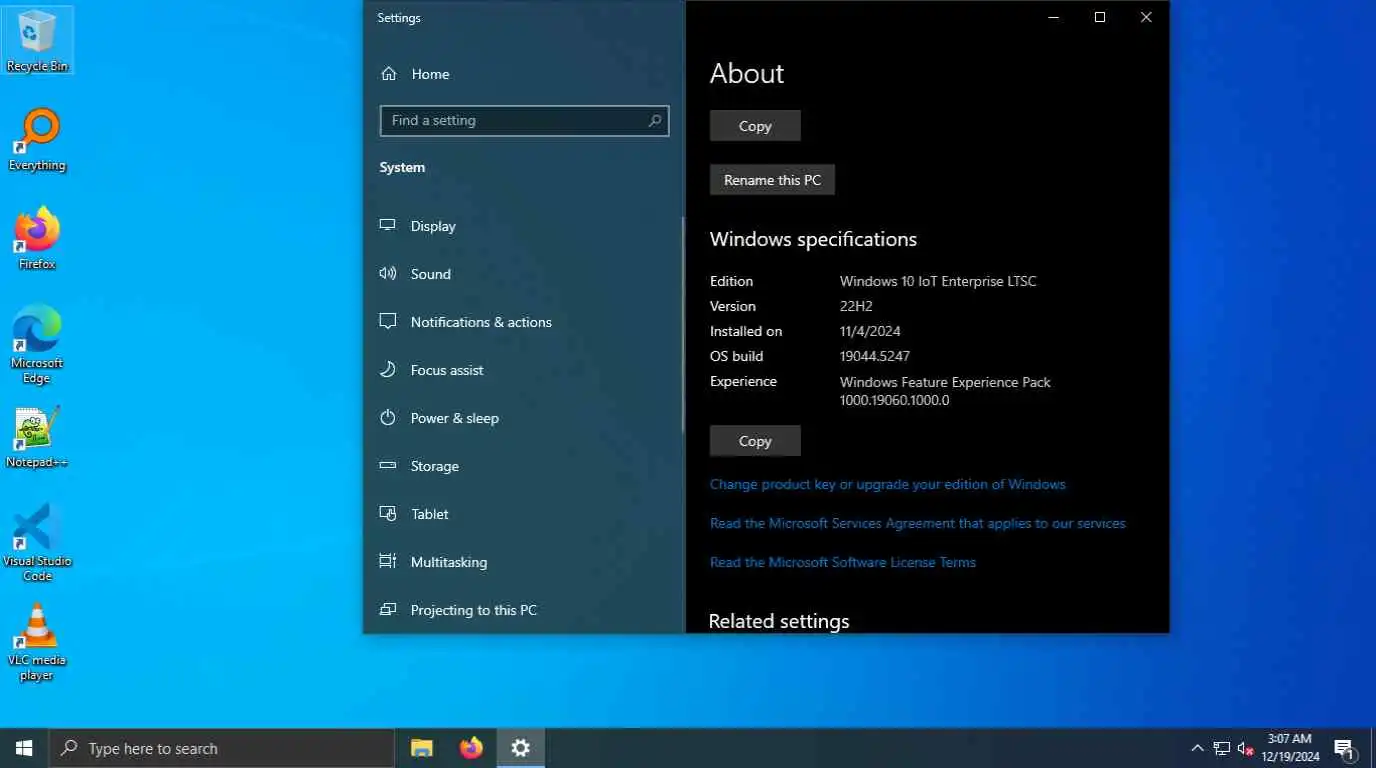Screen dimensions: 1376x768
Task: Click Copy below Windows specifications
Action: (x=755, y=441)
